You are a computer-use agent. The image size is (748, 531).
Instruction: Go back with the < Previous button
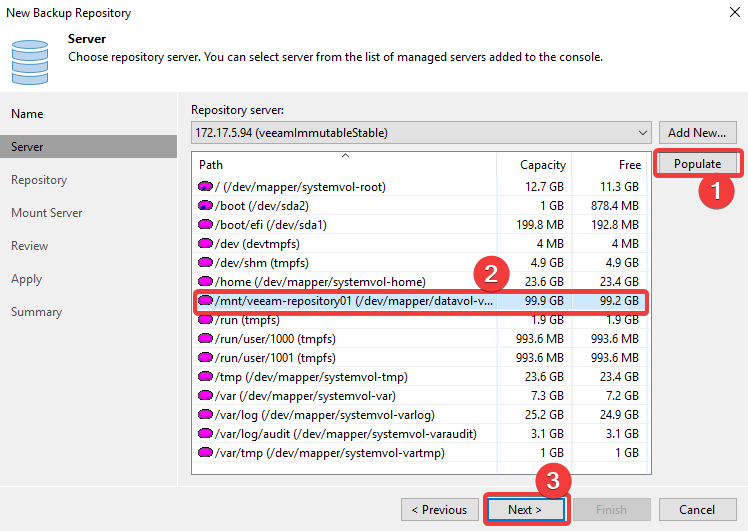(x=440, y=510)
